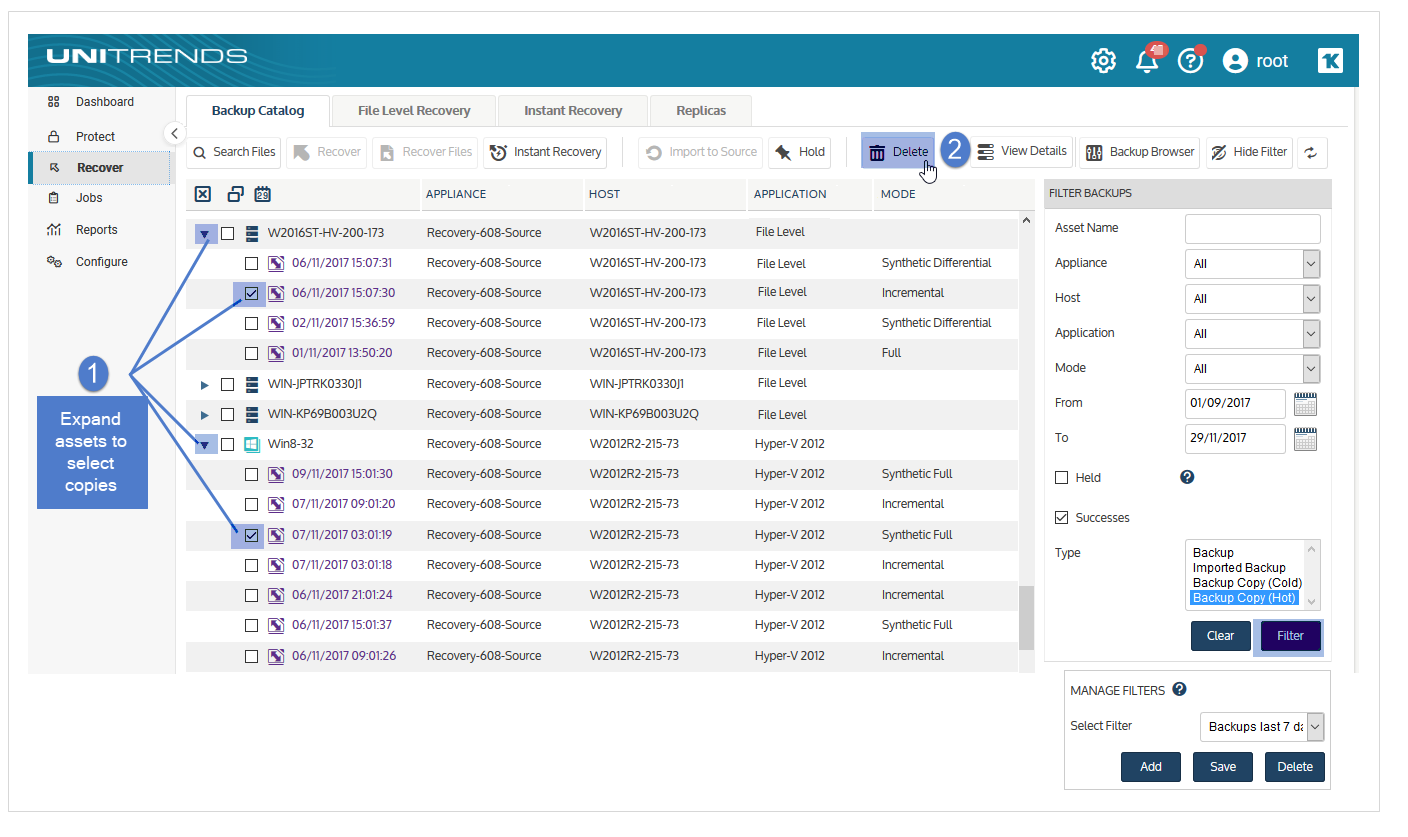Click Delete under Manage Filters
This screenshot has width=1408, height=837.
pyautogui.click(x=1295, y=767)
